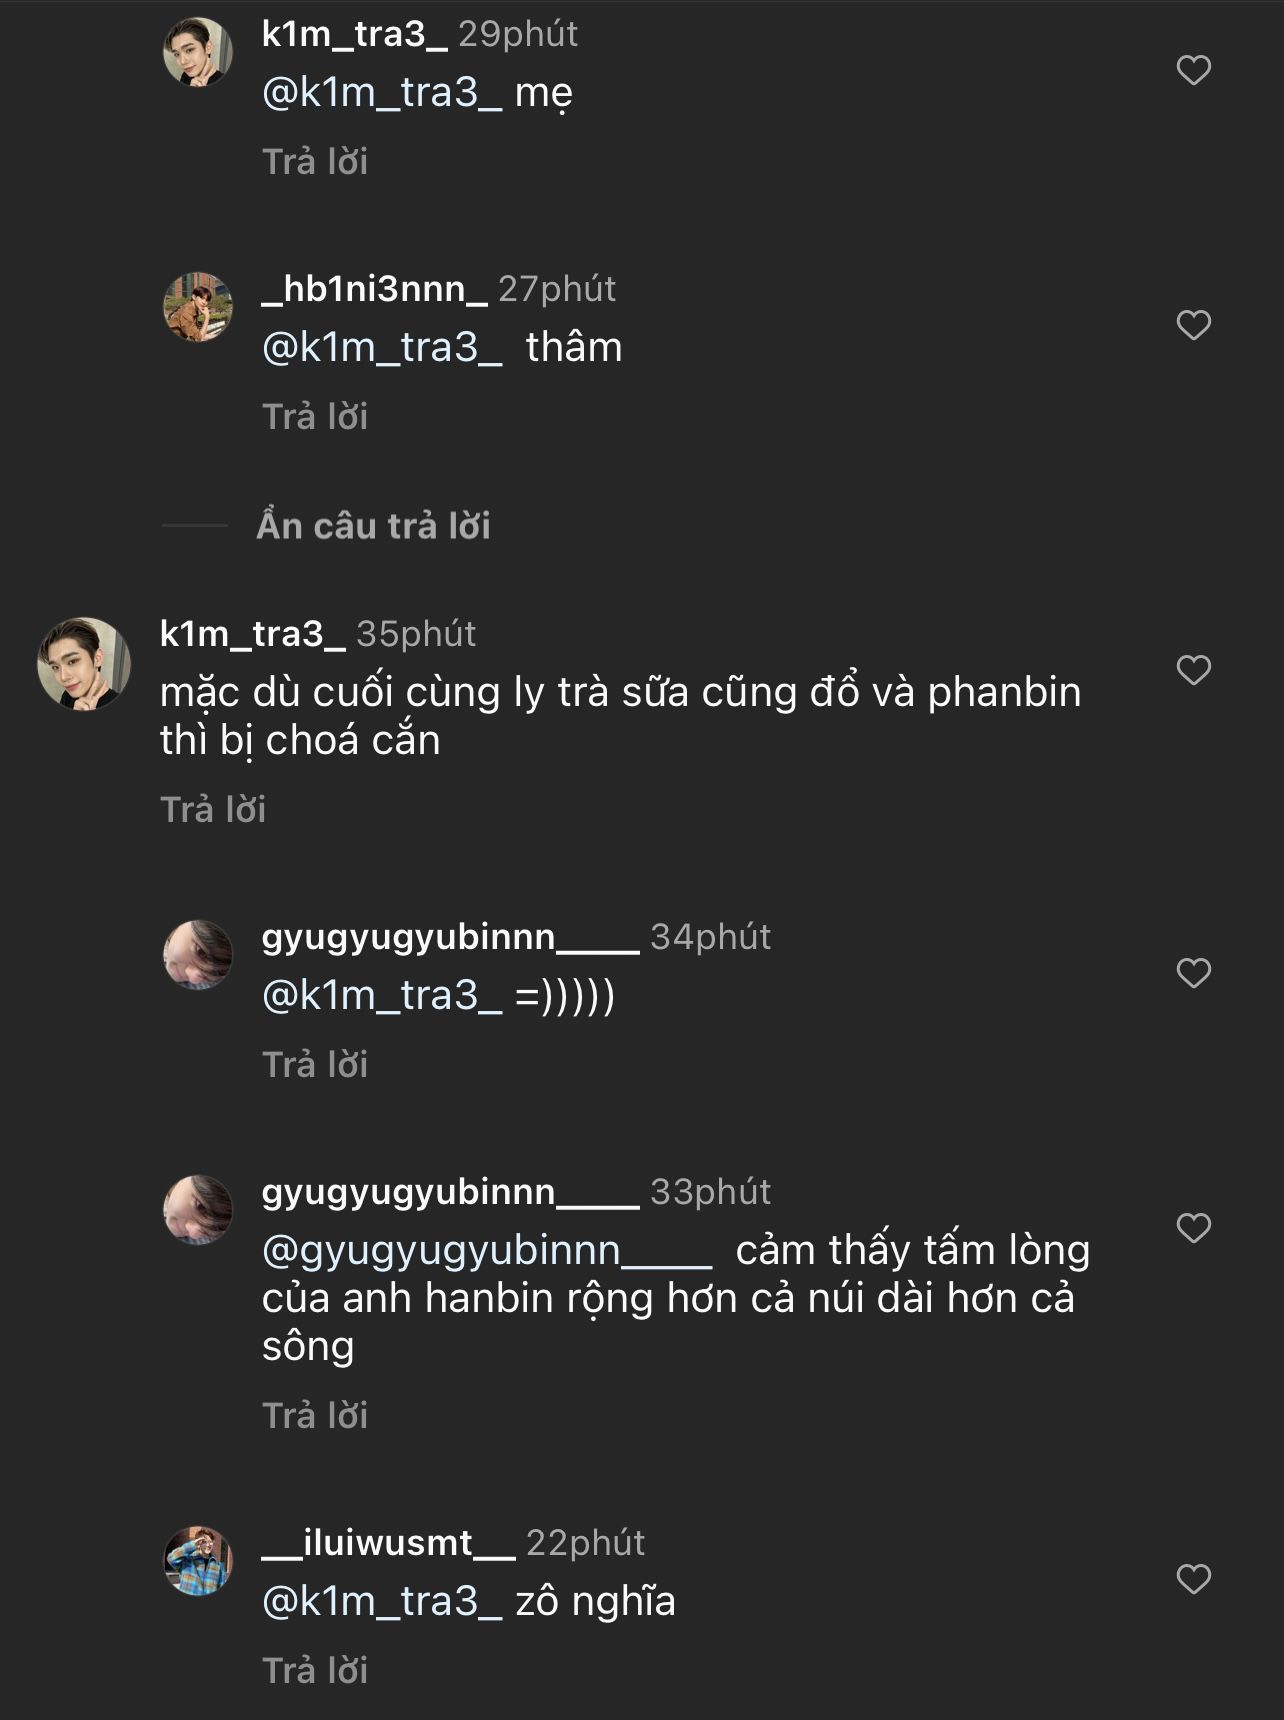Open _hb1ni3nnn_'s profile picture
Image resolution: width=1284 pixels, height=1720 pixels.
[x=198, y=307]
